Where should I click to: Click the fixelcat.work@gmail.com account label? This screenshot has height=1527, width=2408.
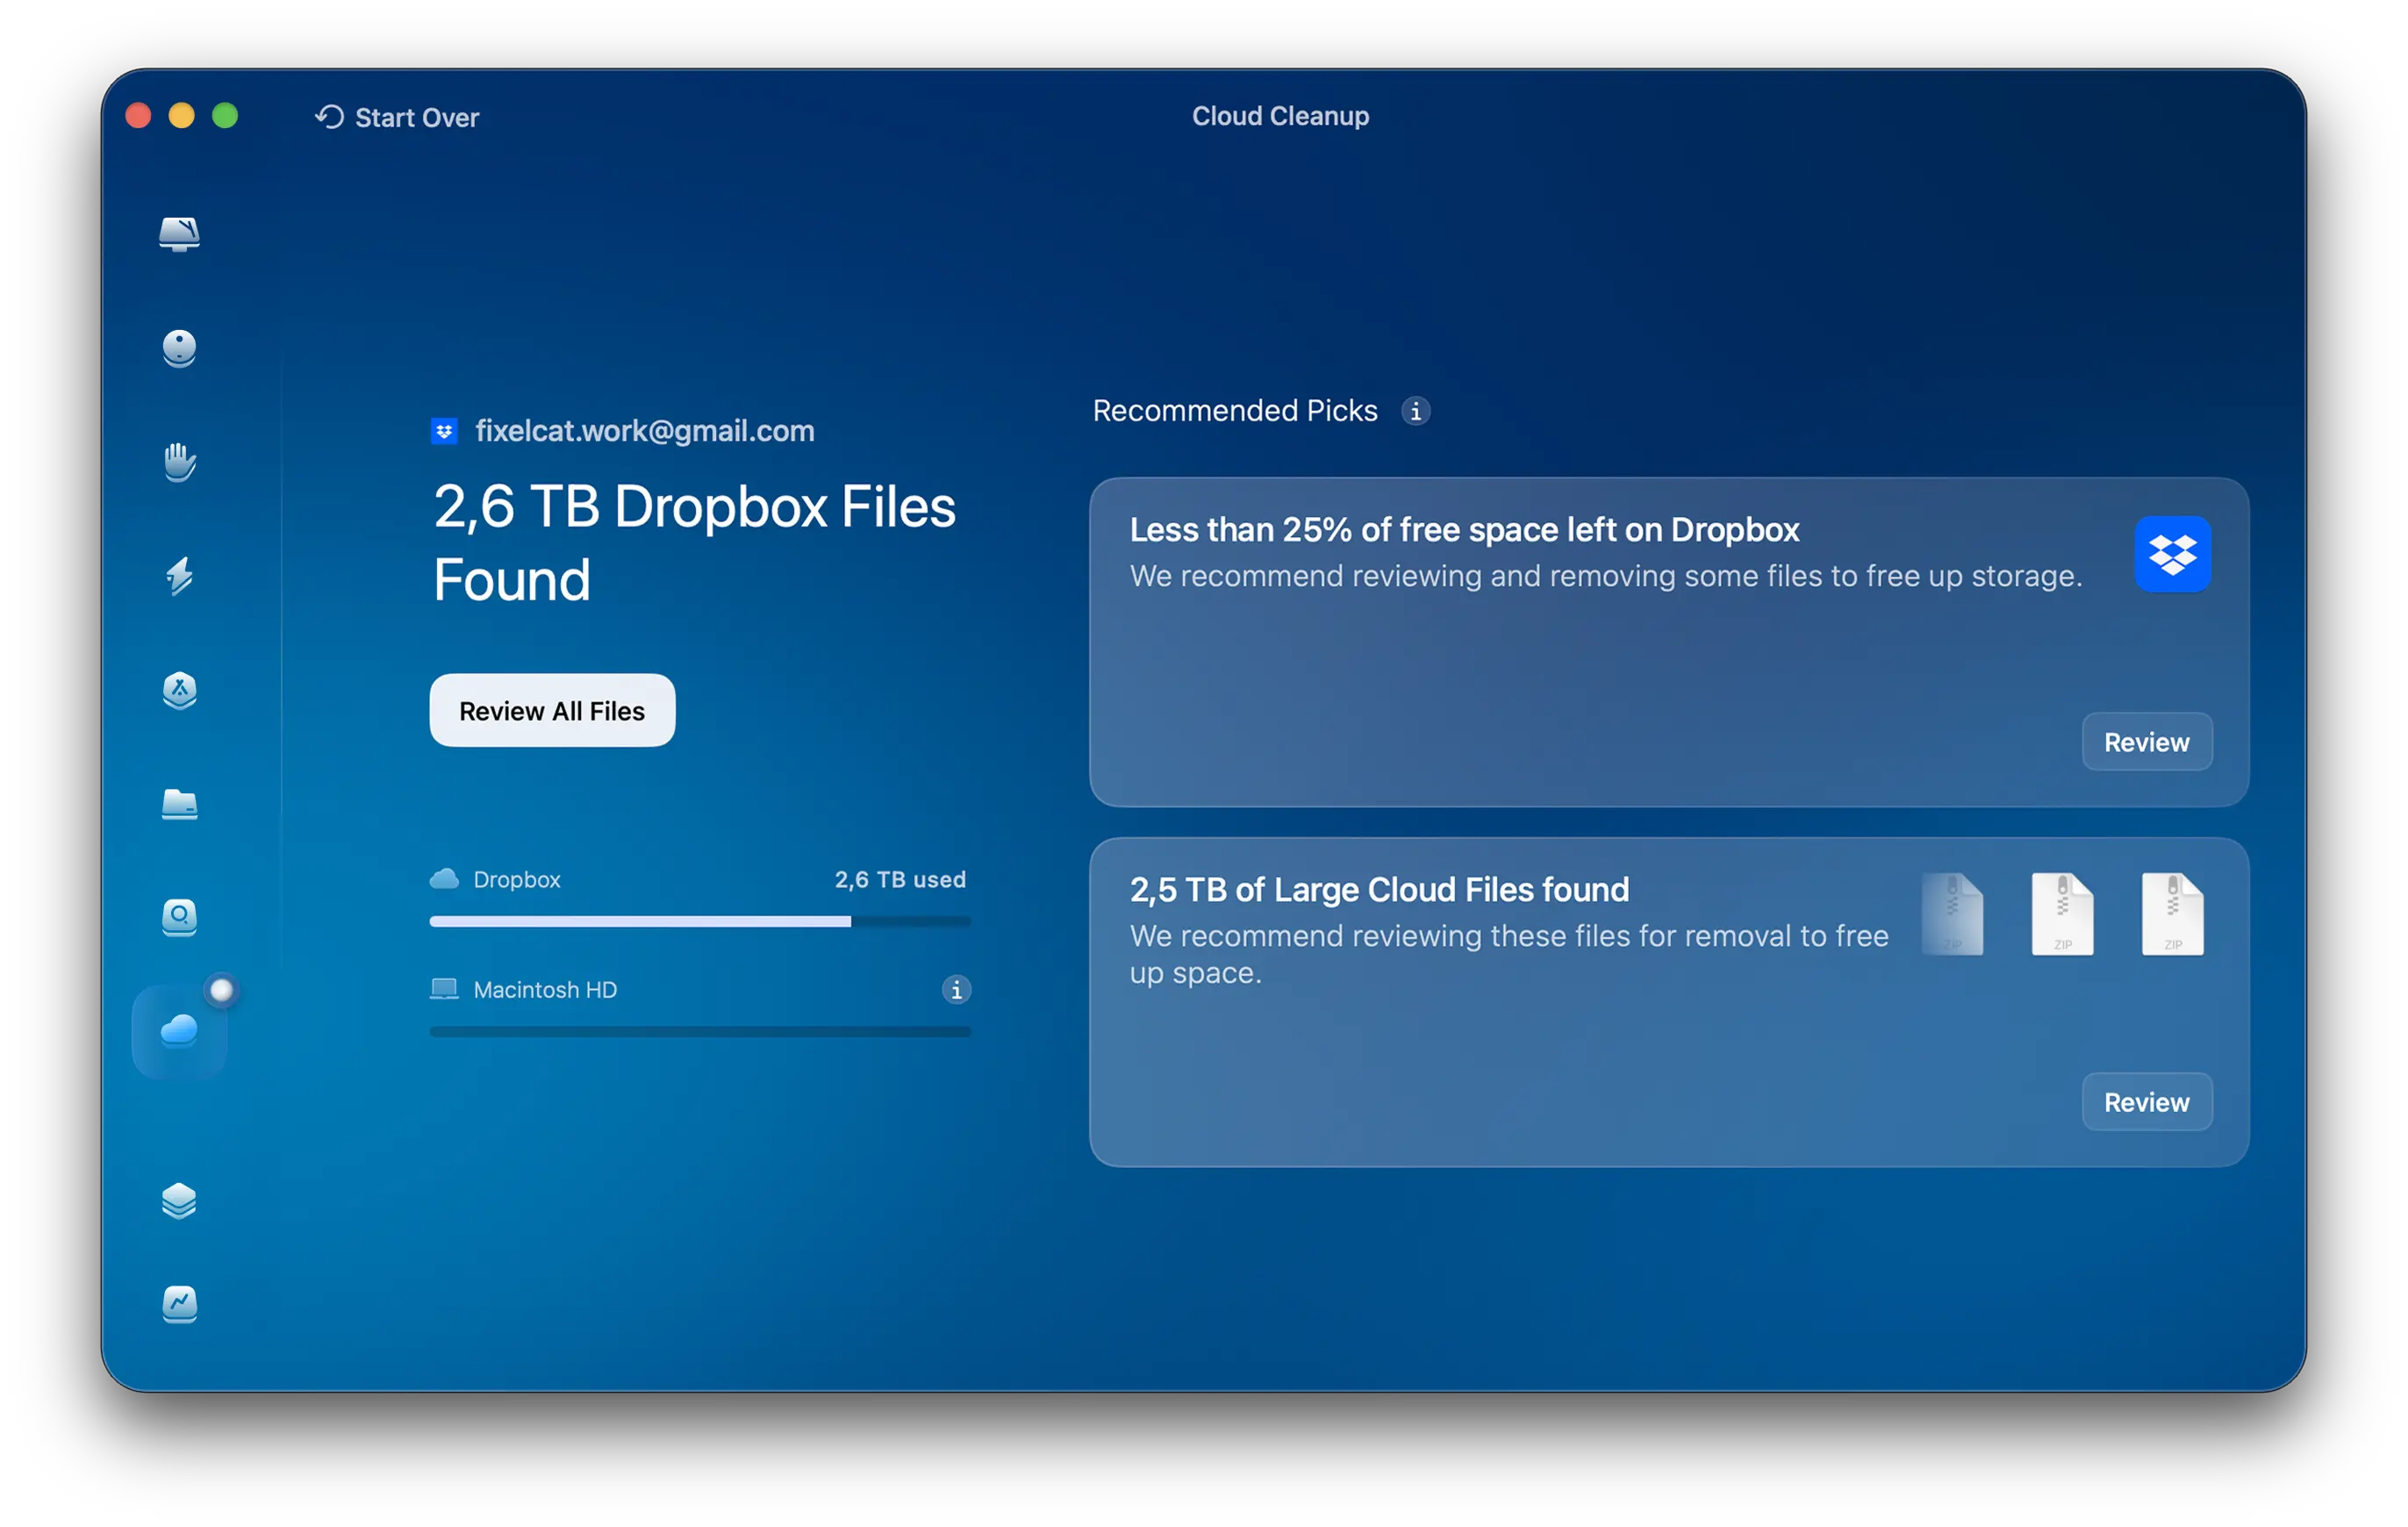click(644, 431)
